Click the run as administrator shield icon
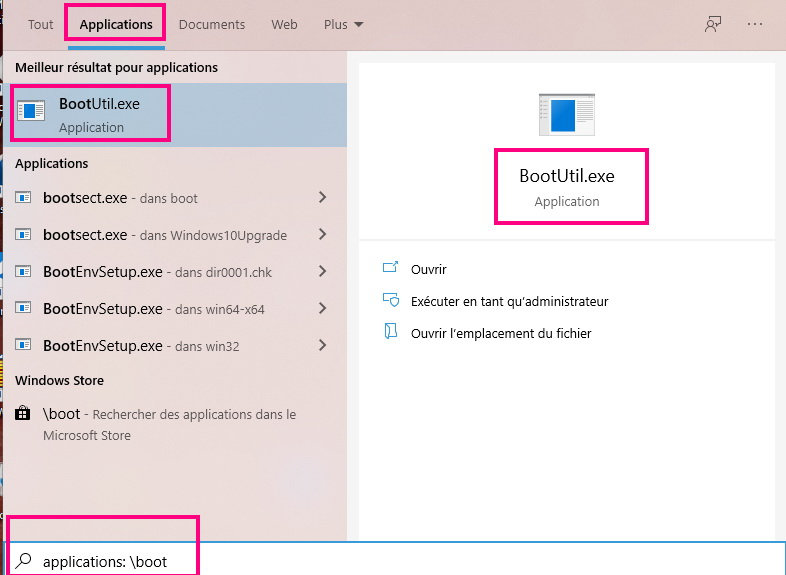This screenshot has width=786, height=575. [x=390, y=301]
